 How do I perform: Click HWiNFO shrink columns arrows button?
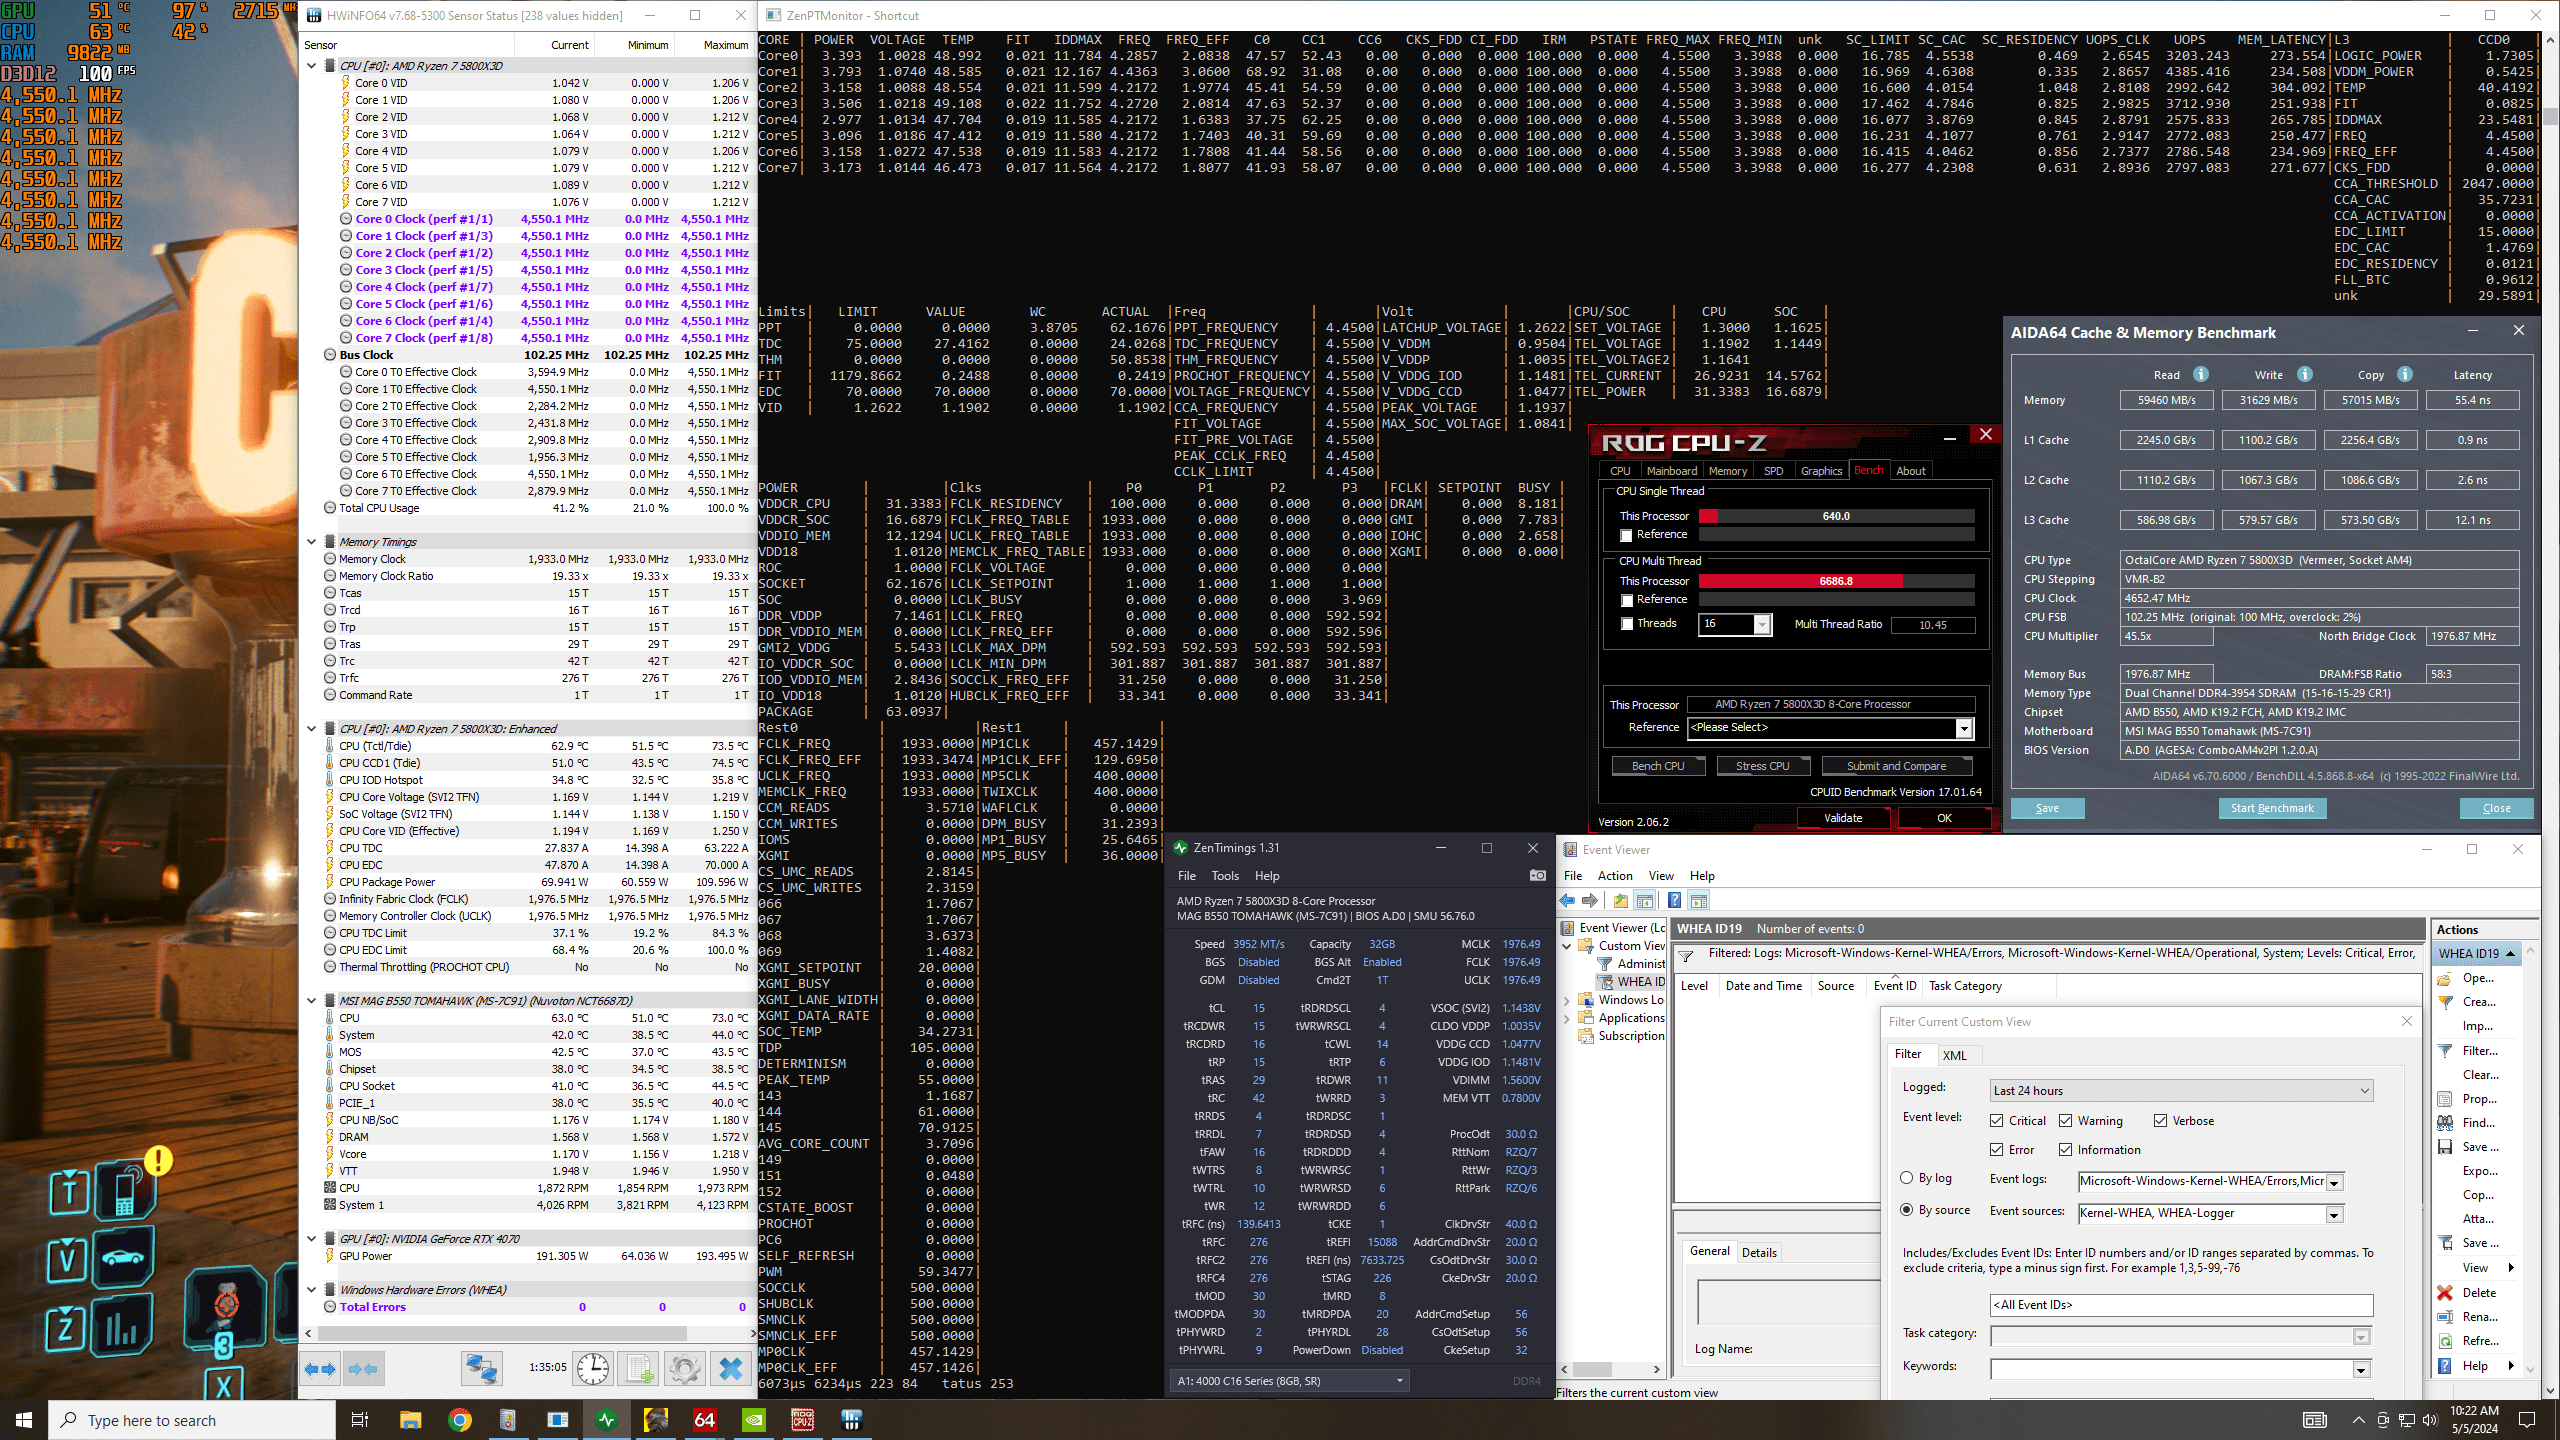pyautogui.click(x=363, y=1368)
